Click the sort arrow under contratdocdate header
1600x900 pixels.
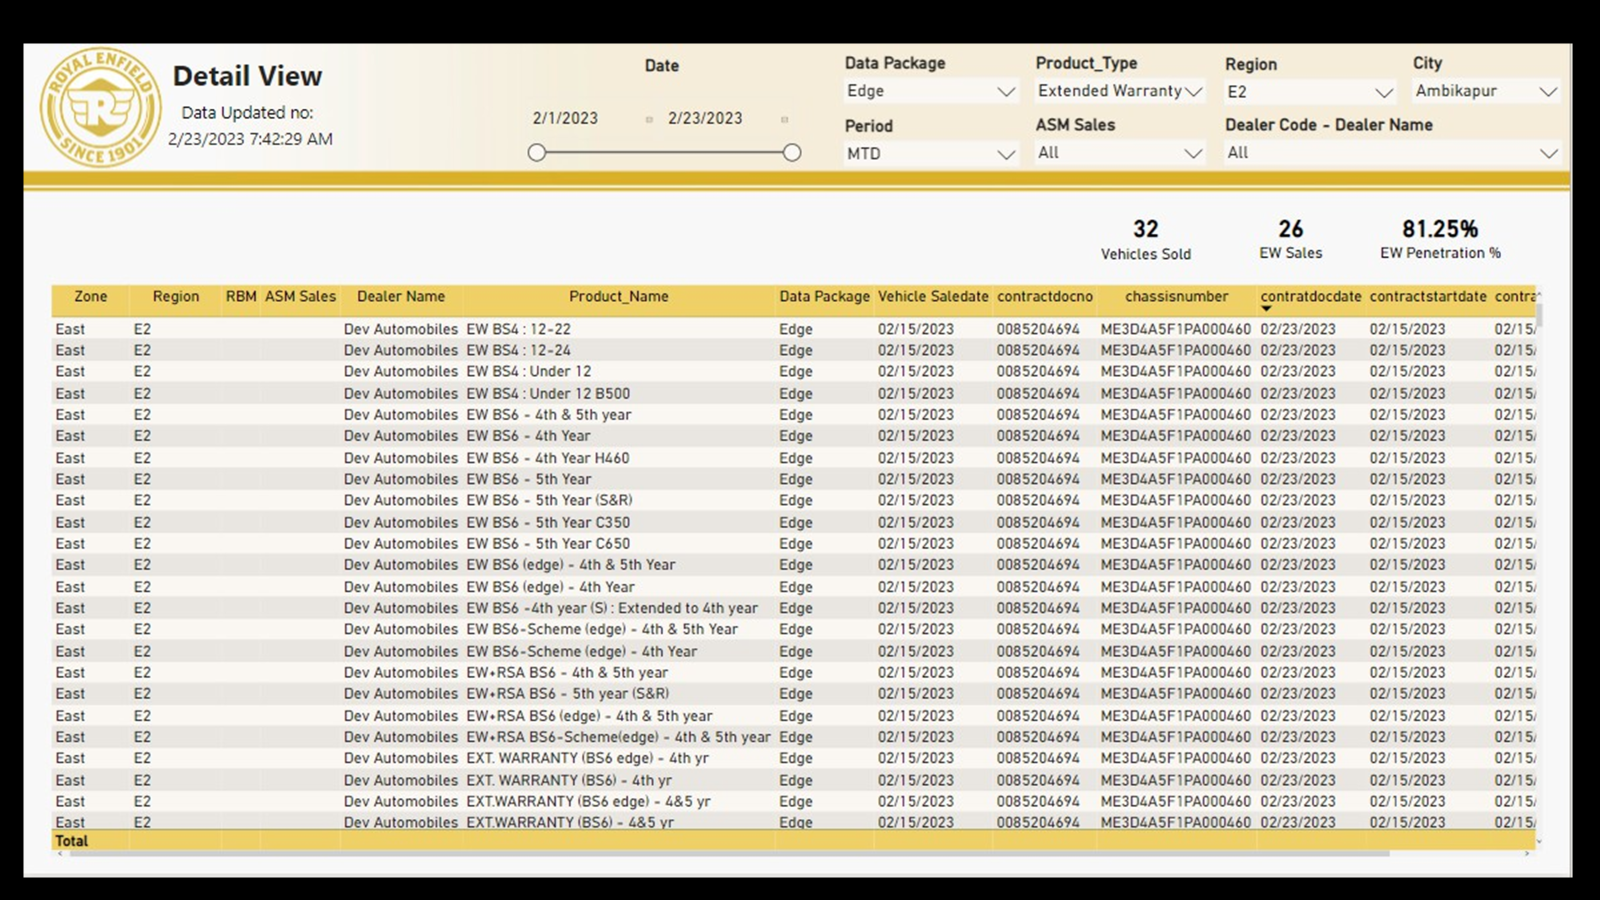point(1266,309)
